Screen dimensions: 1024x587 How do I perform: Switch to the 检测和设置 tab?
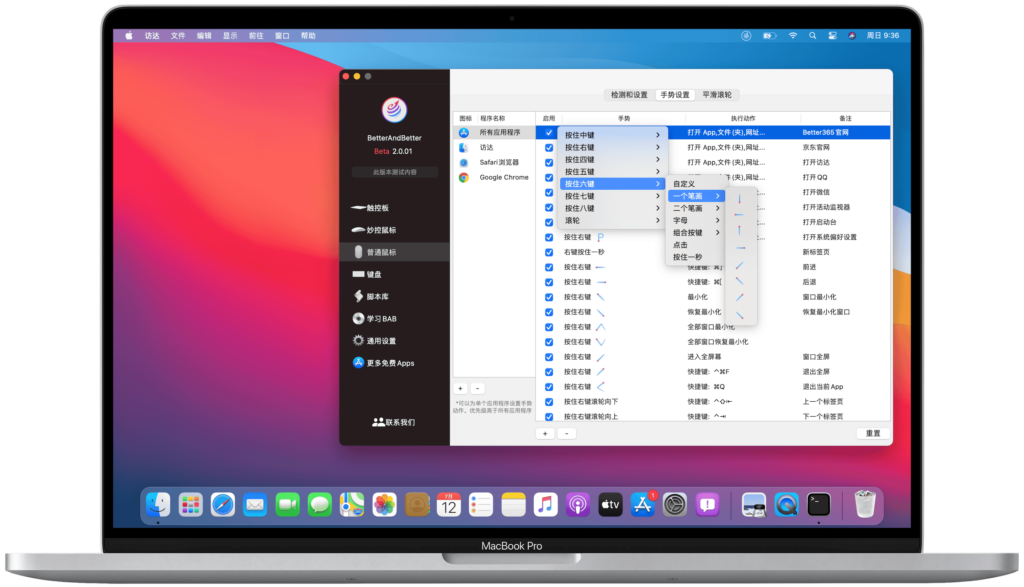[x=631, y=95]
